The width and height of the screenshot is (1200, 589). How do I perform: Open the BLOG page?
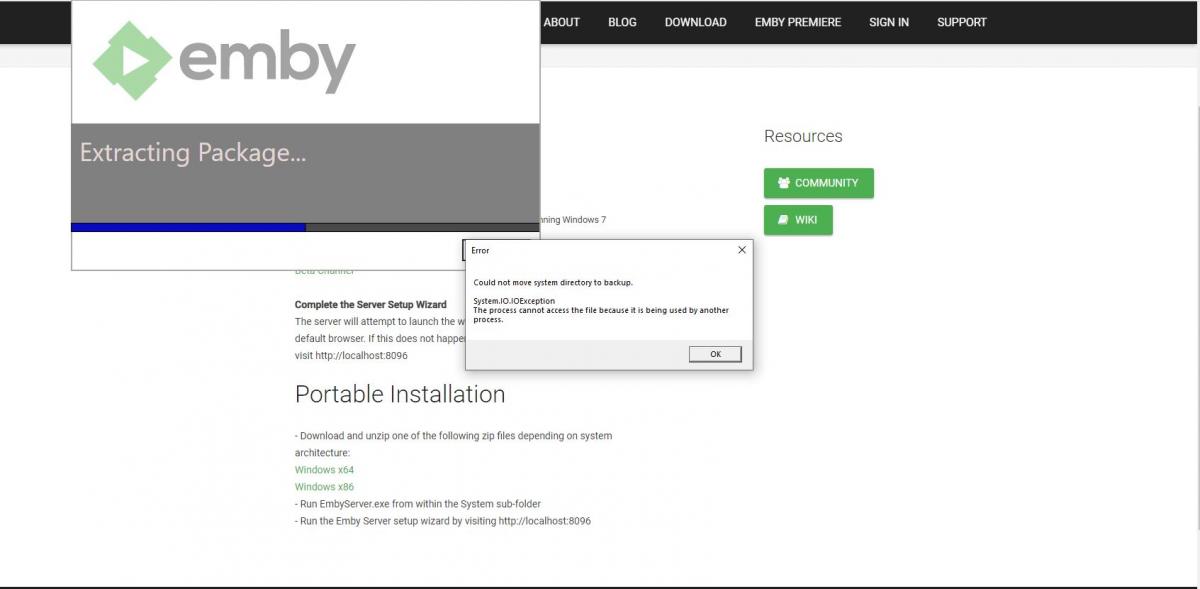click(x=622, y=22)
